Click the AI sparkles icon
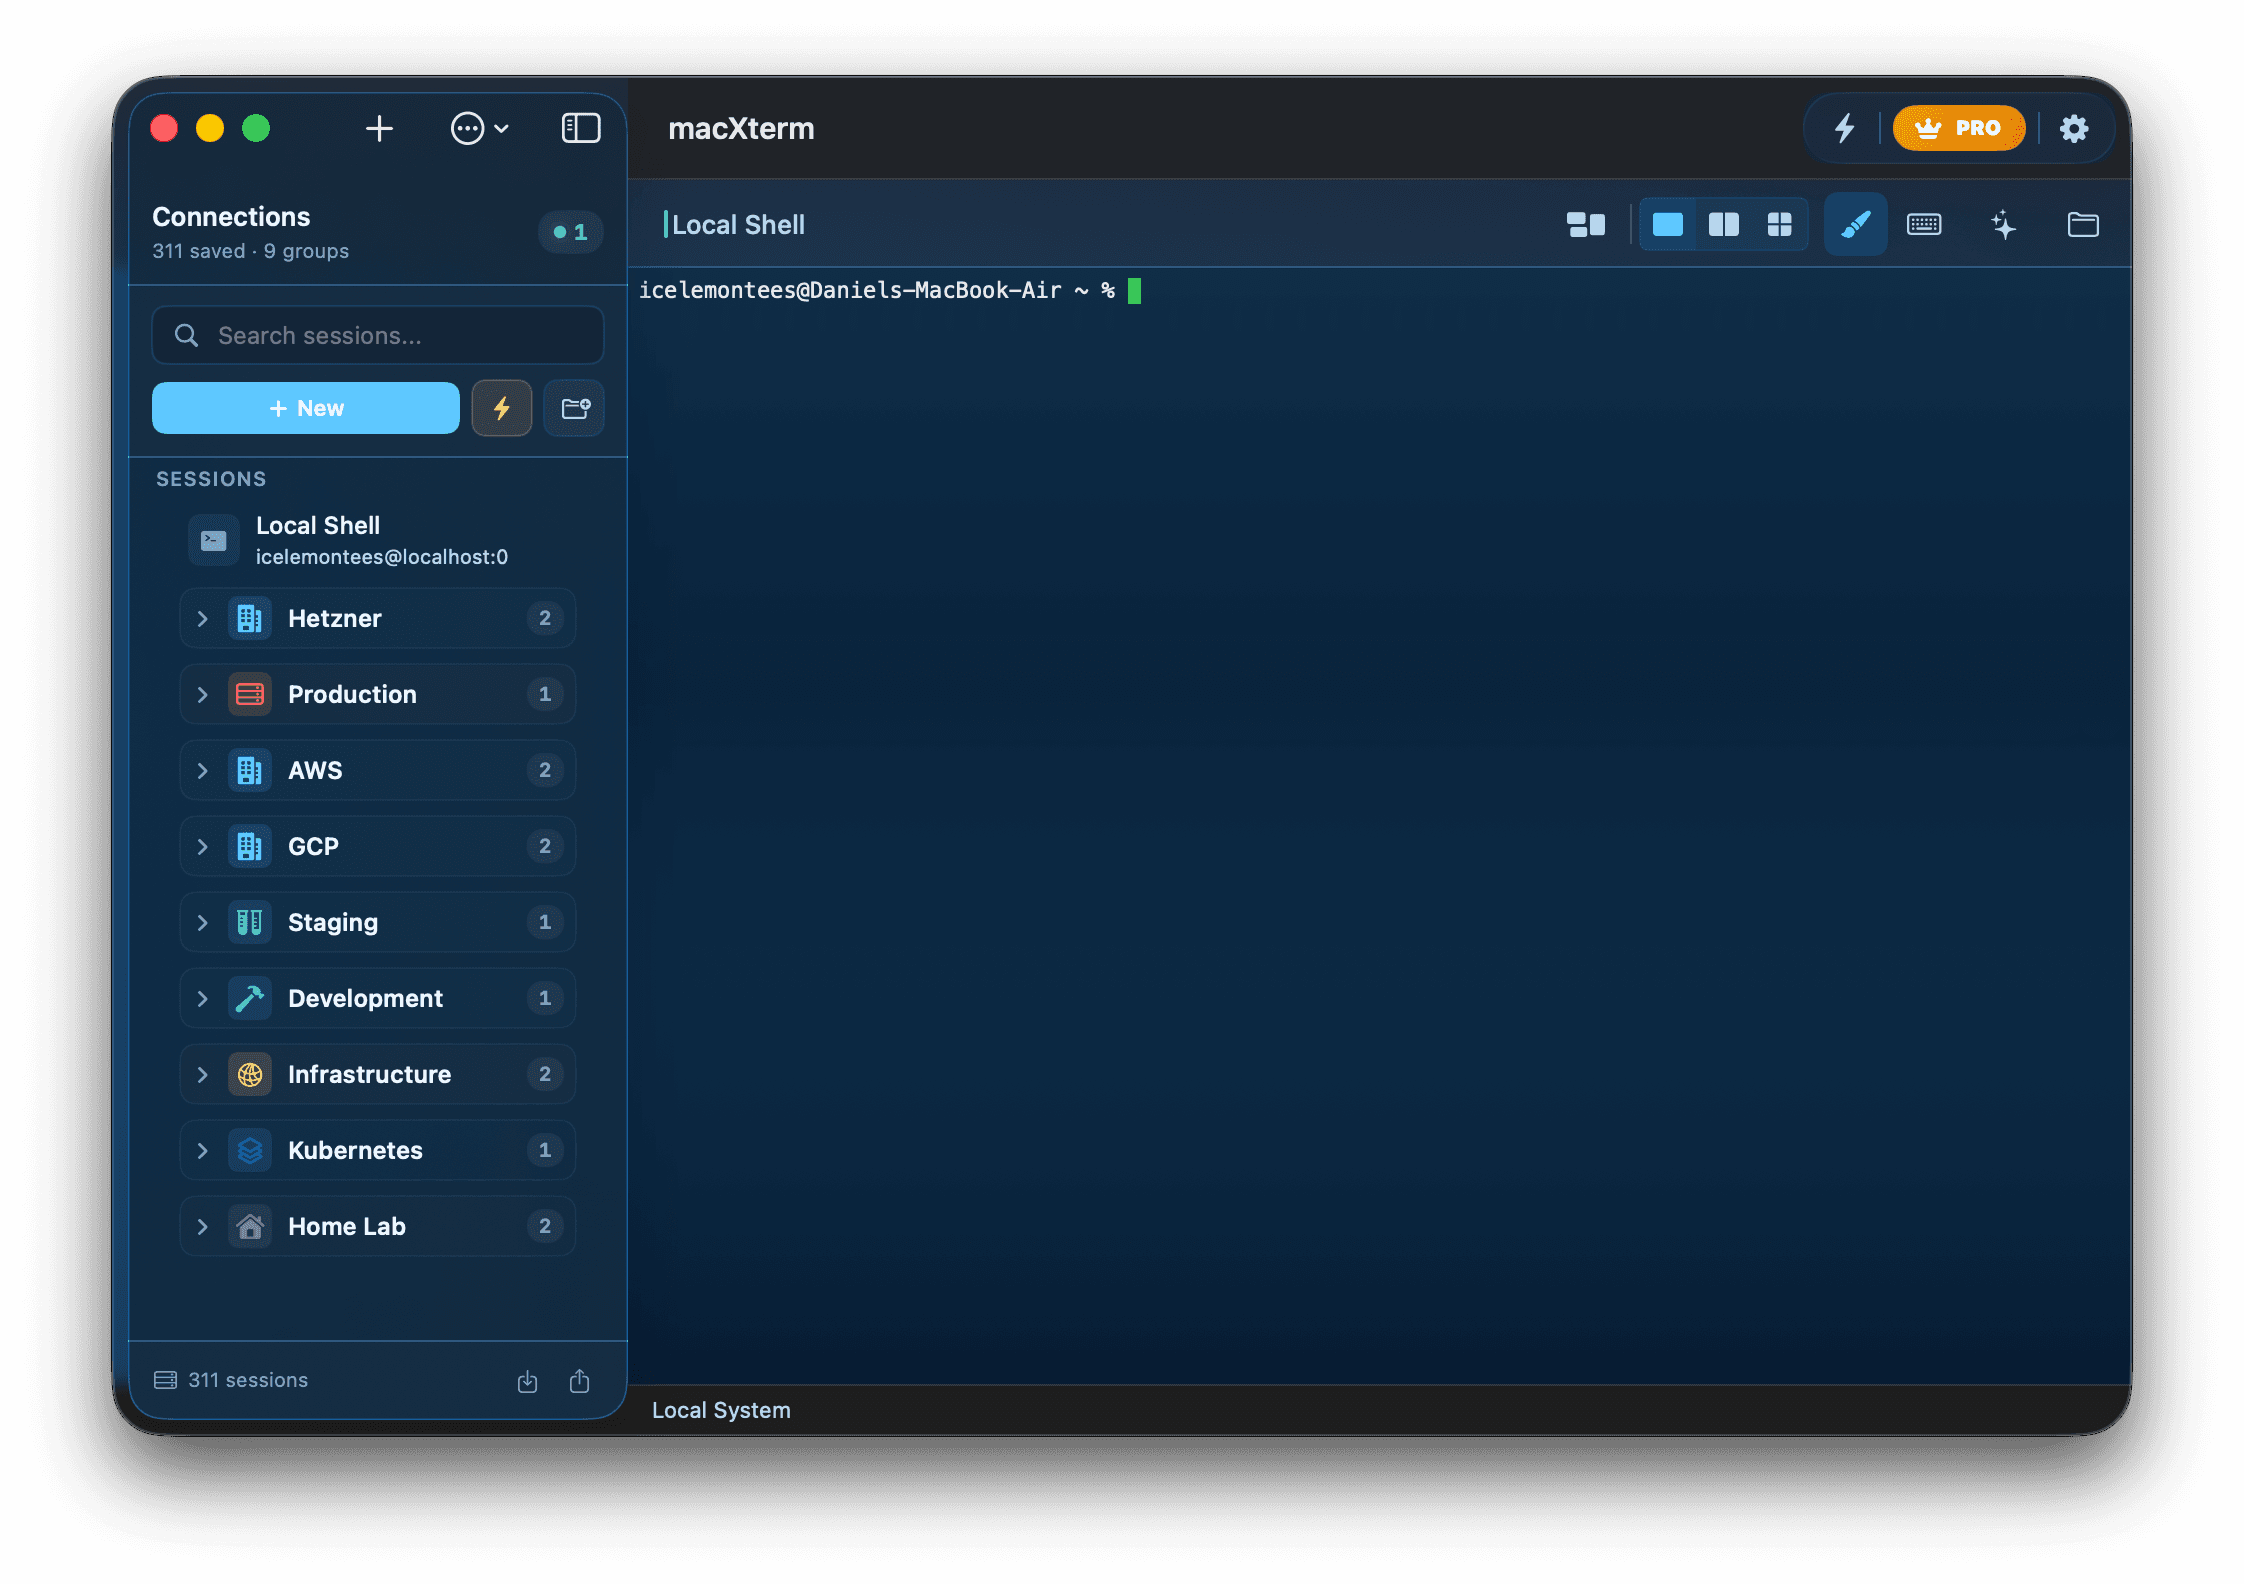This screenshot has width=2244, height=1584. pyautogui.click(x=2004, y=226)
